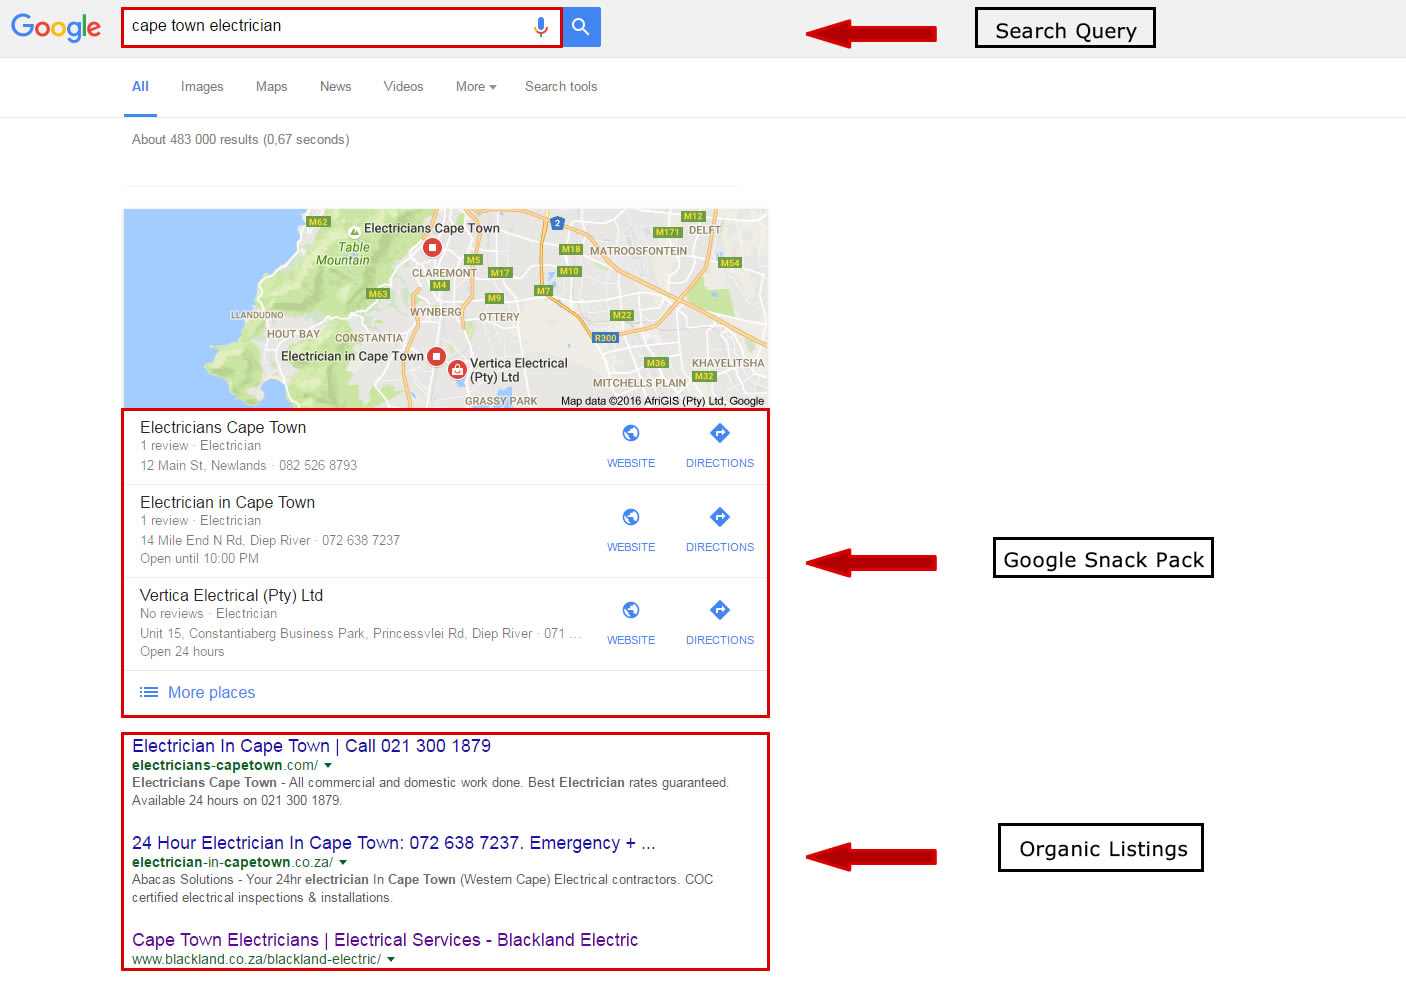Click the map pin for Vertica Electrical
This screenshot has width=1406, height=981.
pos(457,368)
